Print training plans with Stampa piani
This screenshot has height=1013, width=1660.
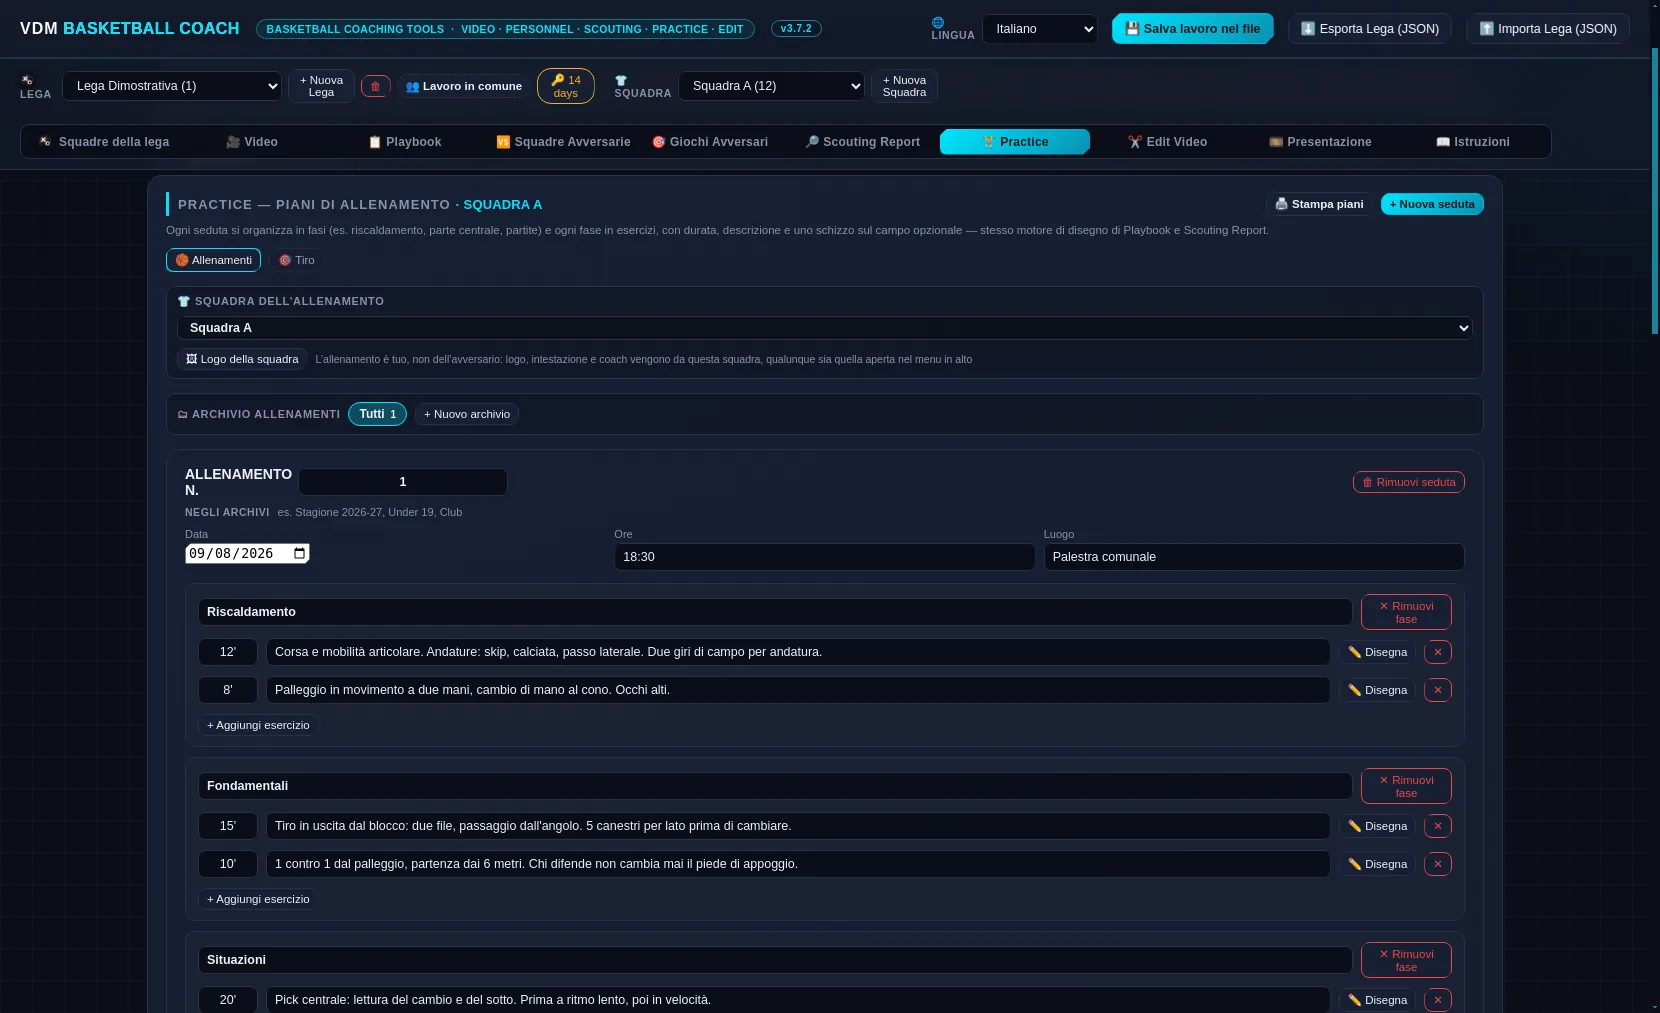(x=1319, y=204)
